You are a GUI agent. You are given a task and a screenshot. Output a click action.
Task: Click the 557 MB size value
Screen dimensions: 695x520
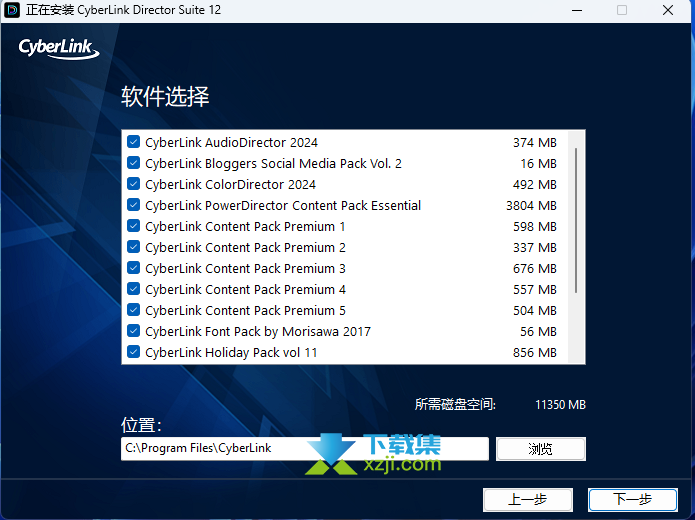[x=535, y=289]
